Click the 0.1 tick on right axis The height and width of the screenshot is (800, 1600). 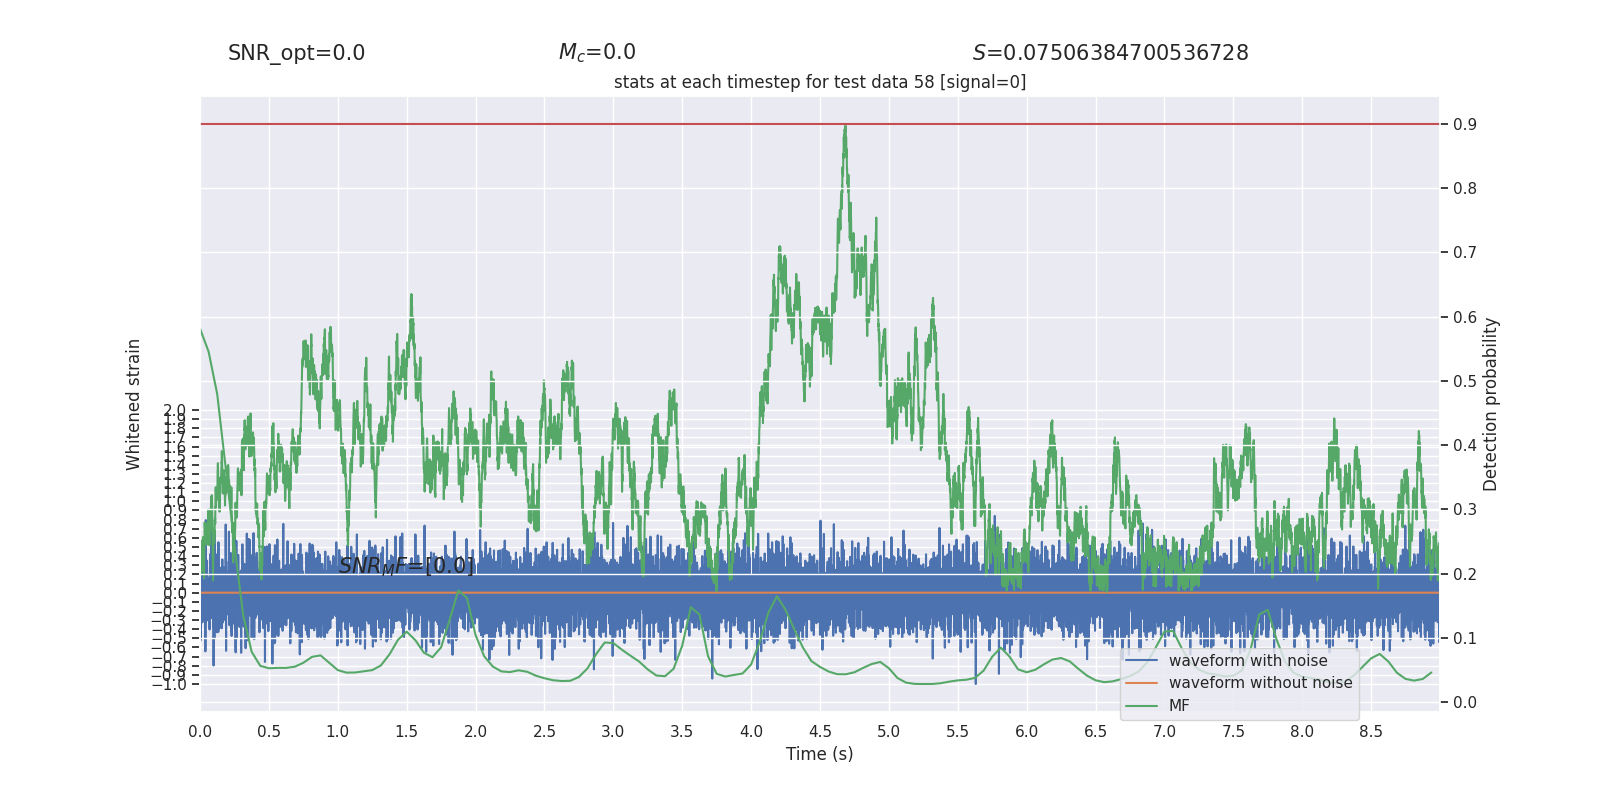click(x=1465, y=639)
